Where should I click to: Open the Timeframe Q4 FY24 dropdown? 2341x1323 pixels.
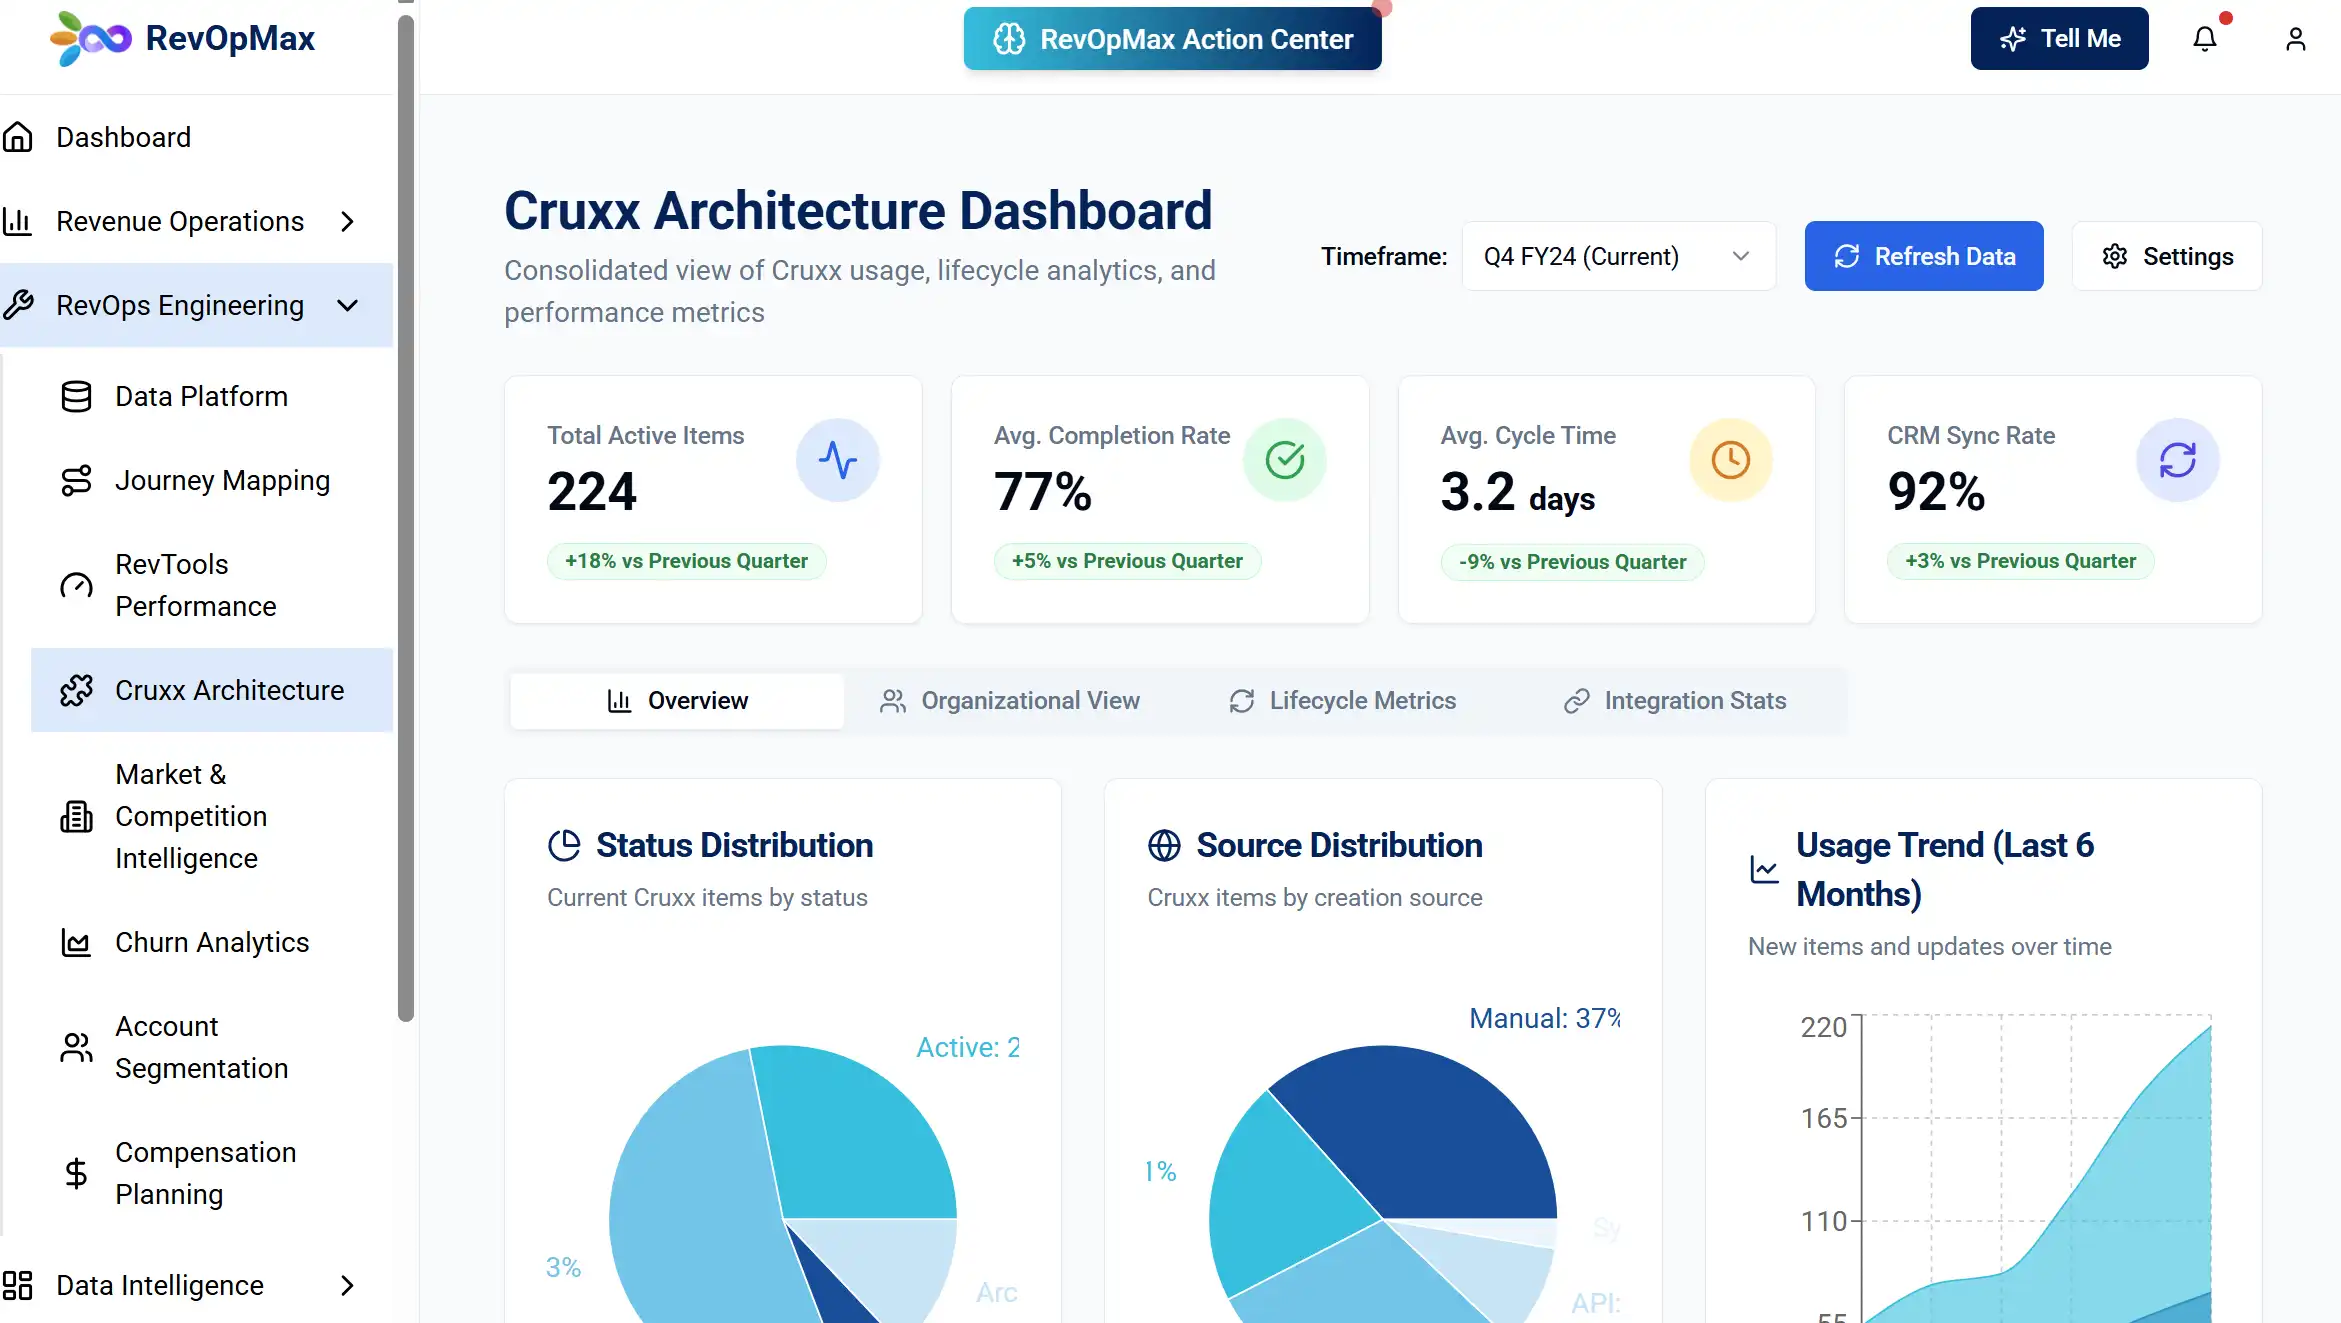[x=1618, y=256]
